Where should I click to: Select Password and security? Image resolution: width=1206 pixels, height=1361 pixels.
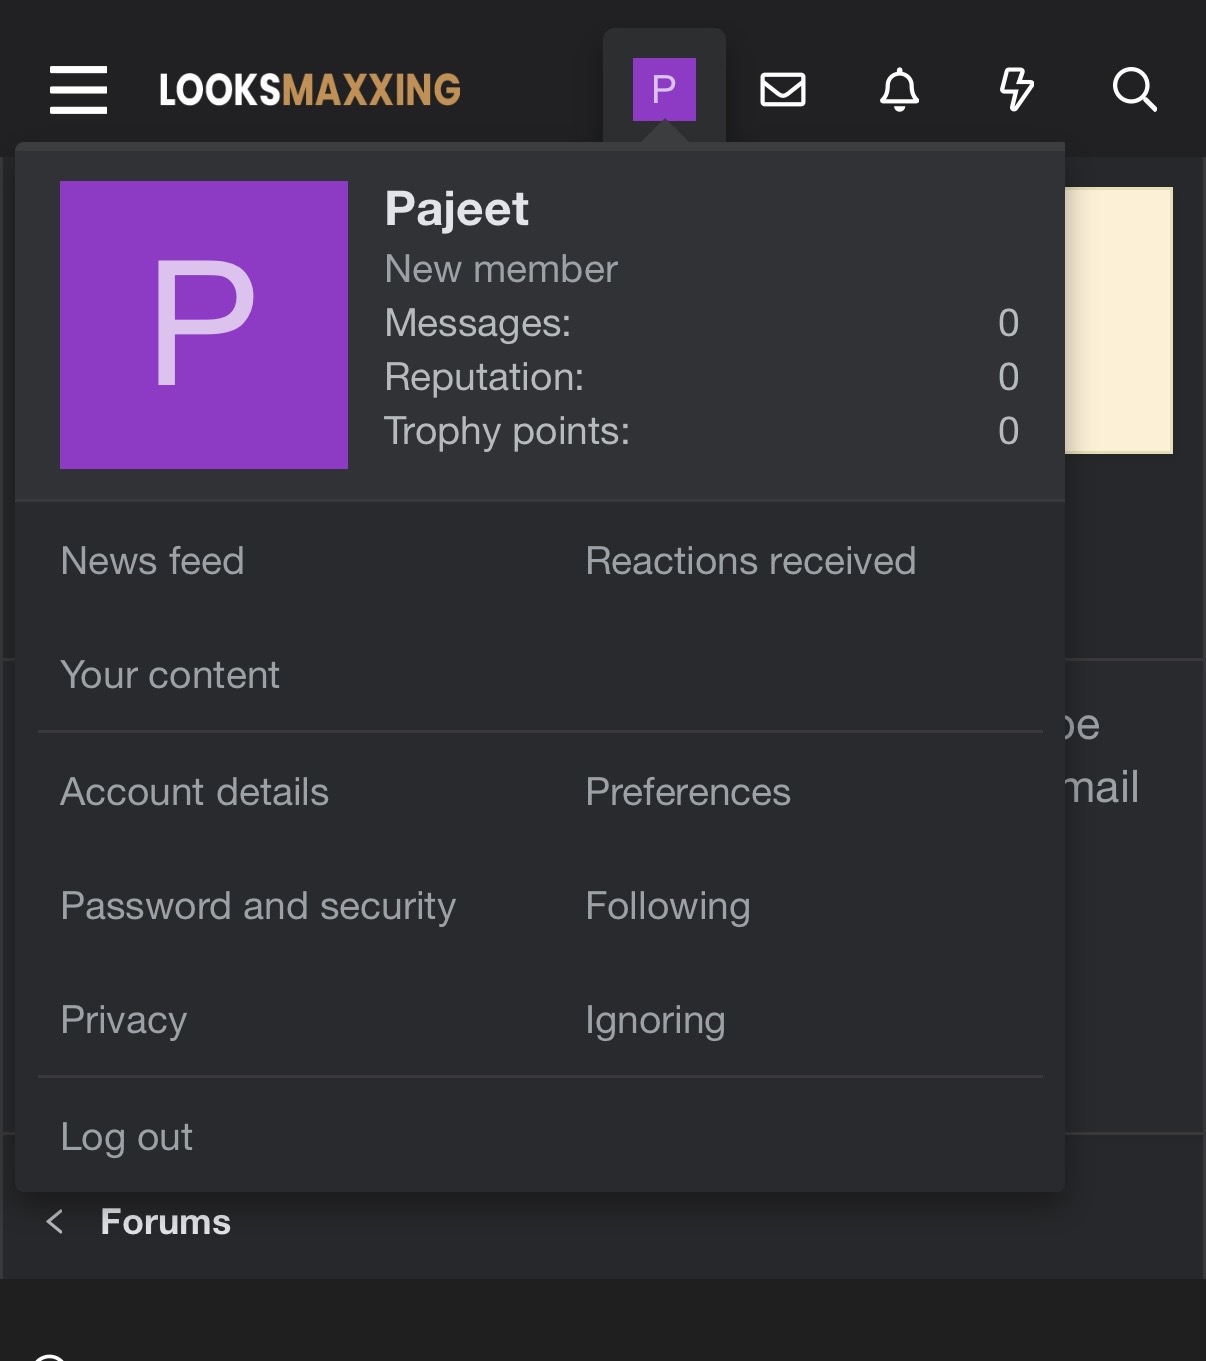point(258,906)
